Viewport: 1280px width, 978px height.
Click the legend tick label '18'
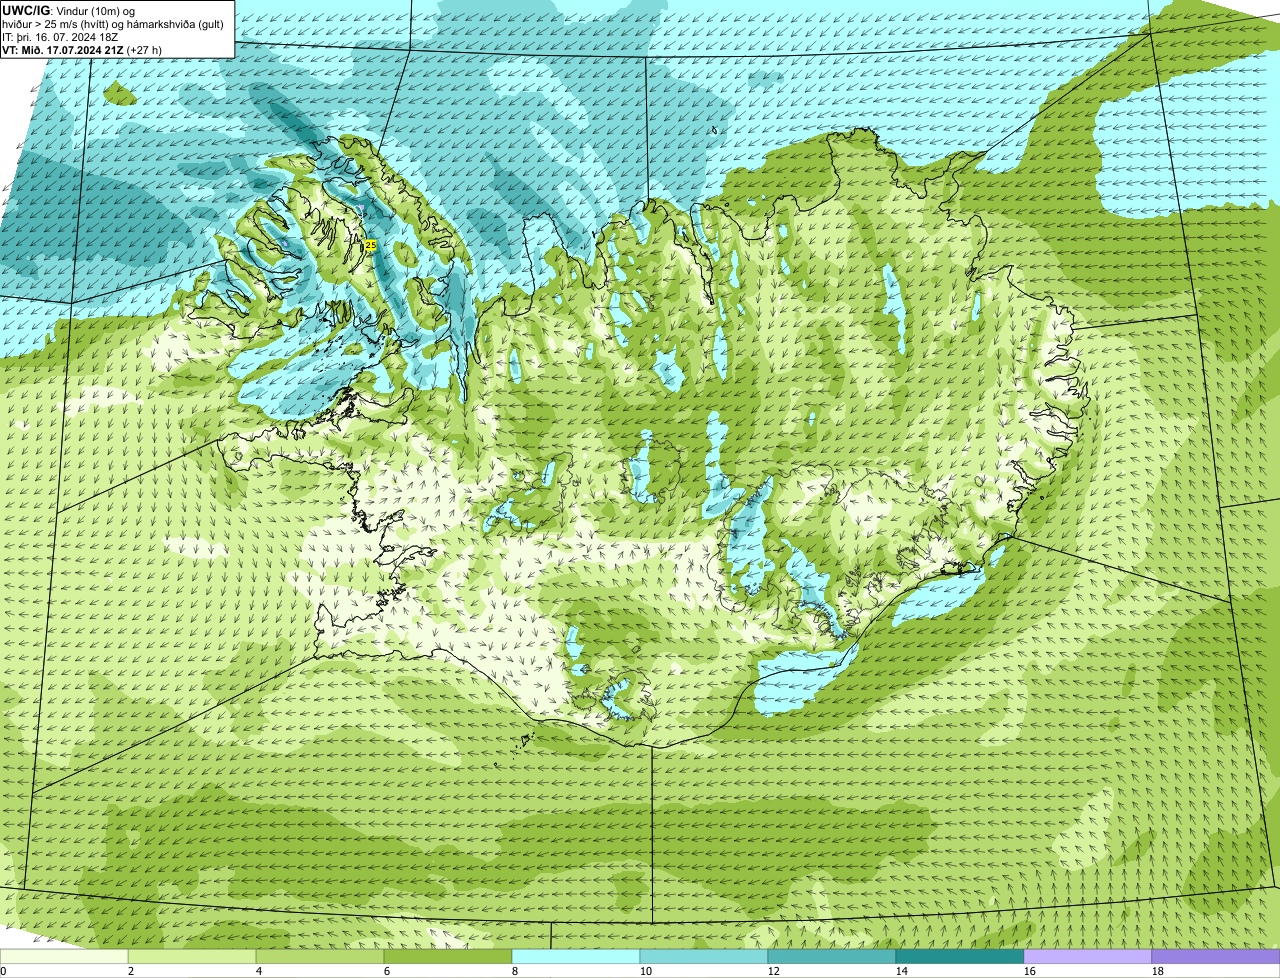pos(1158,971)
